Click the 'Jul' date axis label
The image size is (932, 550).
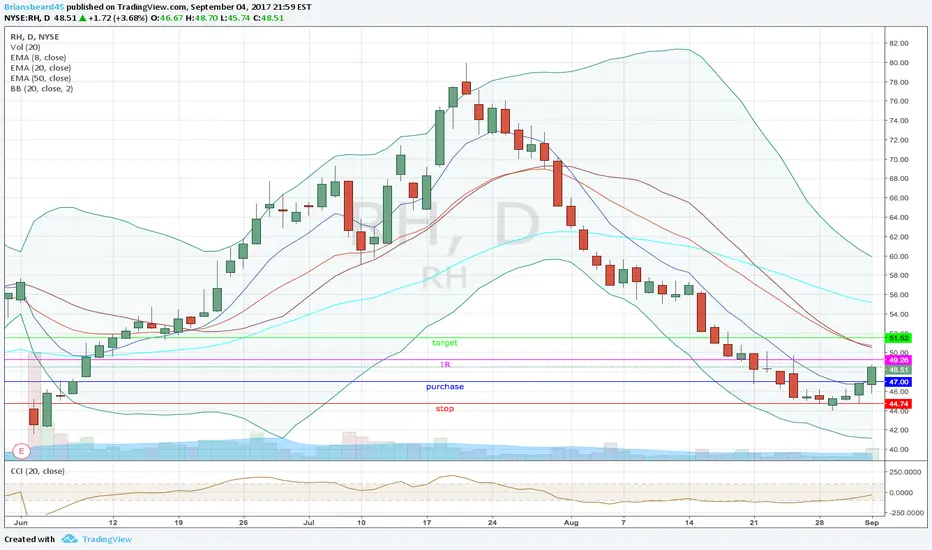pos(308,523)
